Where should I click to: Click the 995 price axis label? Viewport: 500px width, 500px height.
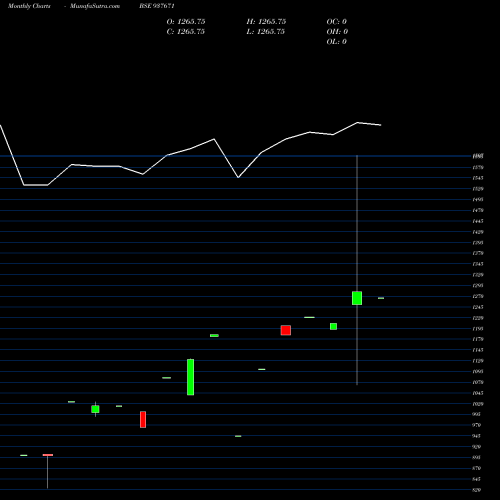(x=477, y=414)
